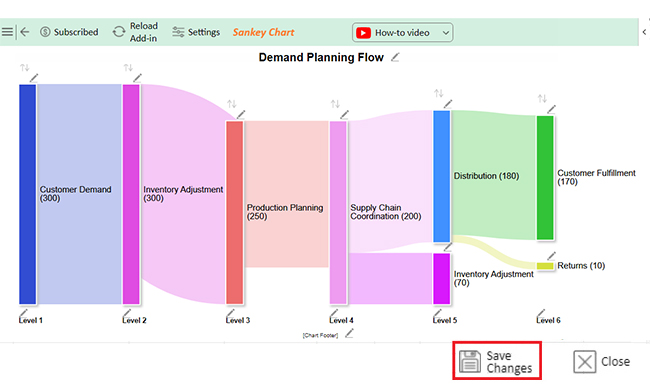Go back with the left arrow icon
Viewport: 650px width, 390px height.
click(x=25, y=32)
